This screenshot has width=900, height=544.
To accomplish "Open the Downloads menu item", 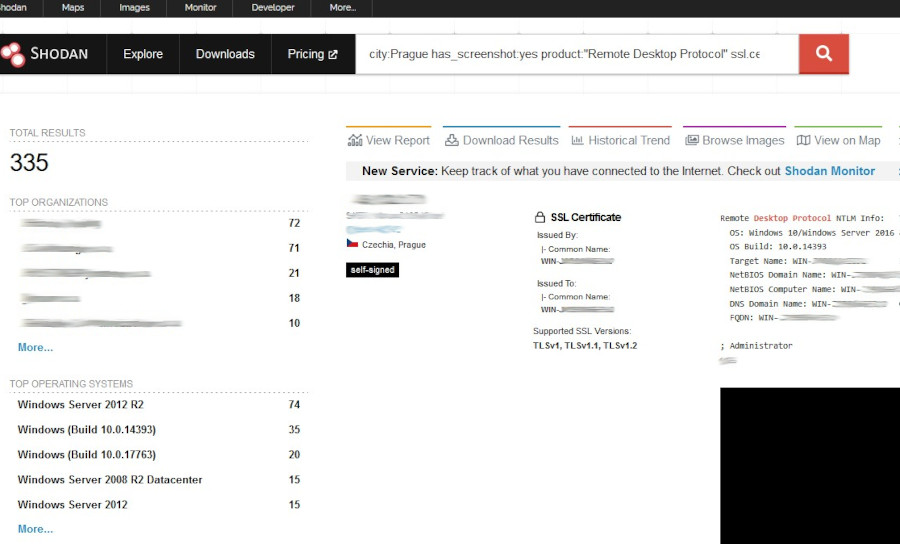I will pyautogui.click(x=225, y=54).
